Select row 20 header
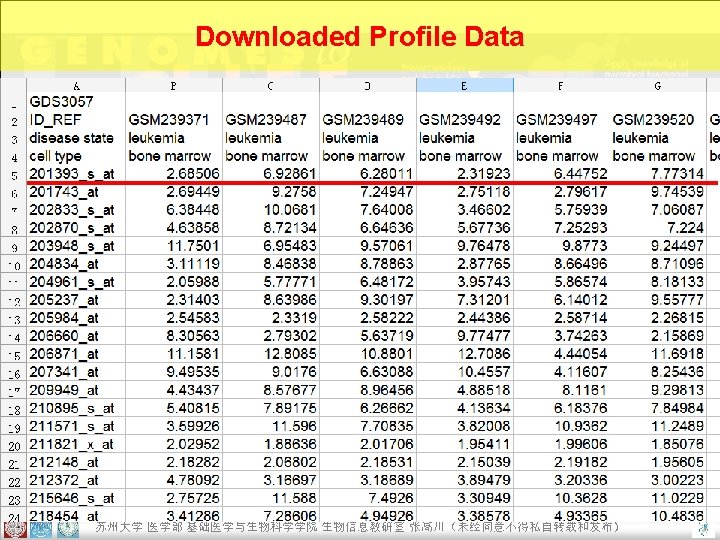The image size is (720, 540). coord(14,445)
